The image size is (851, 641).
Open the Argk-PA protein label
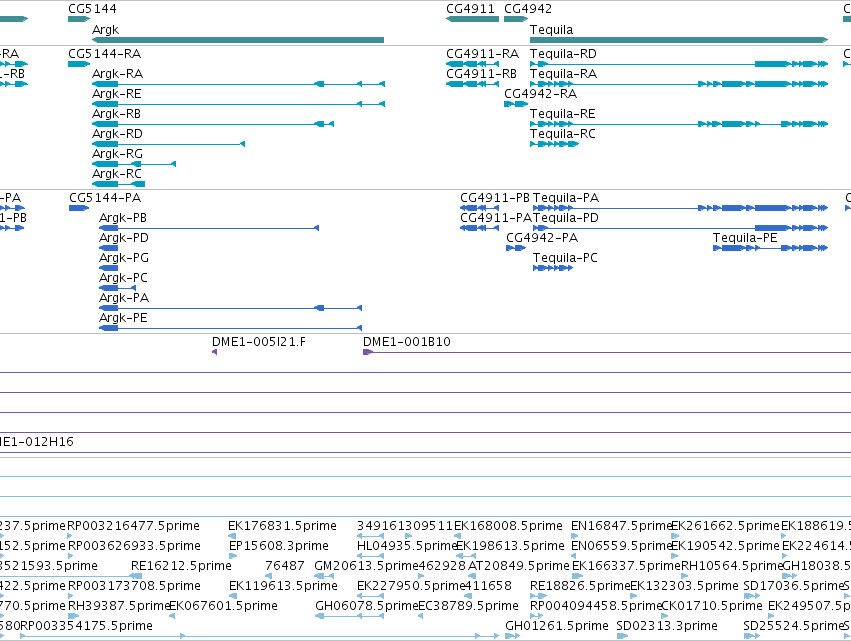[124, 298]
